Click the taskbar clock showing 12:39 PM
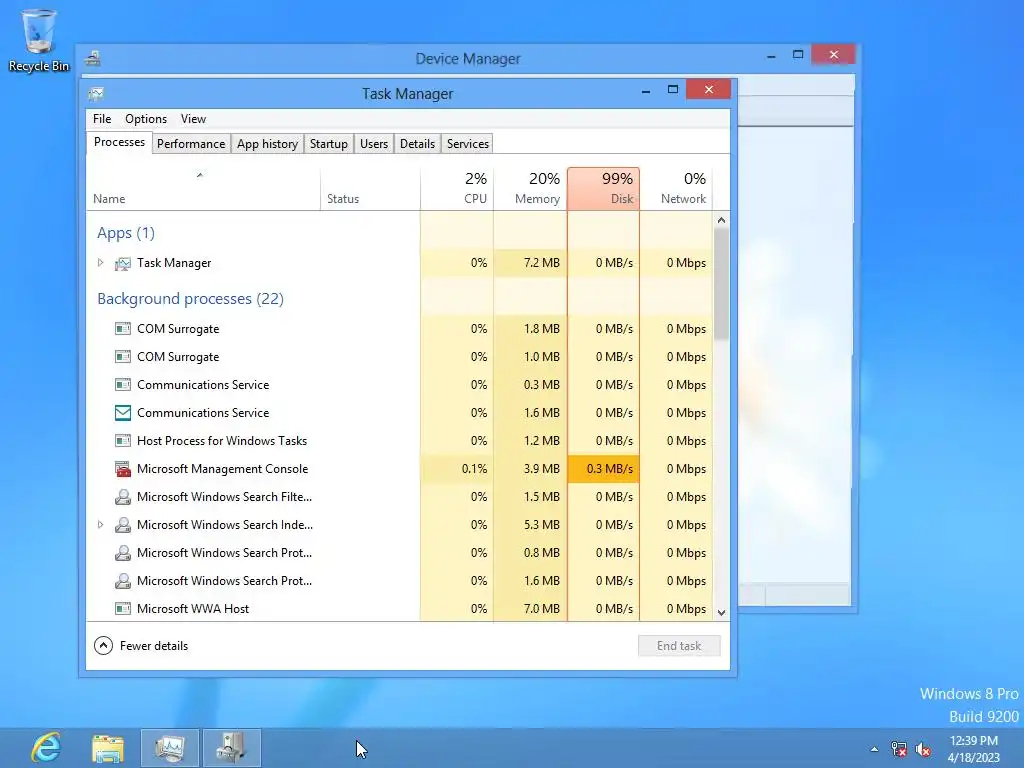1024x768 pixels. click(974, 749)
